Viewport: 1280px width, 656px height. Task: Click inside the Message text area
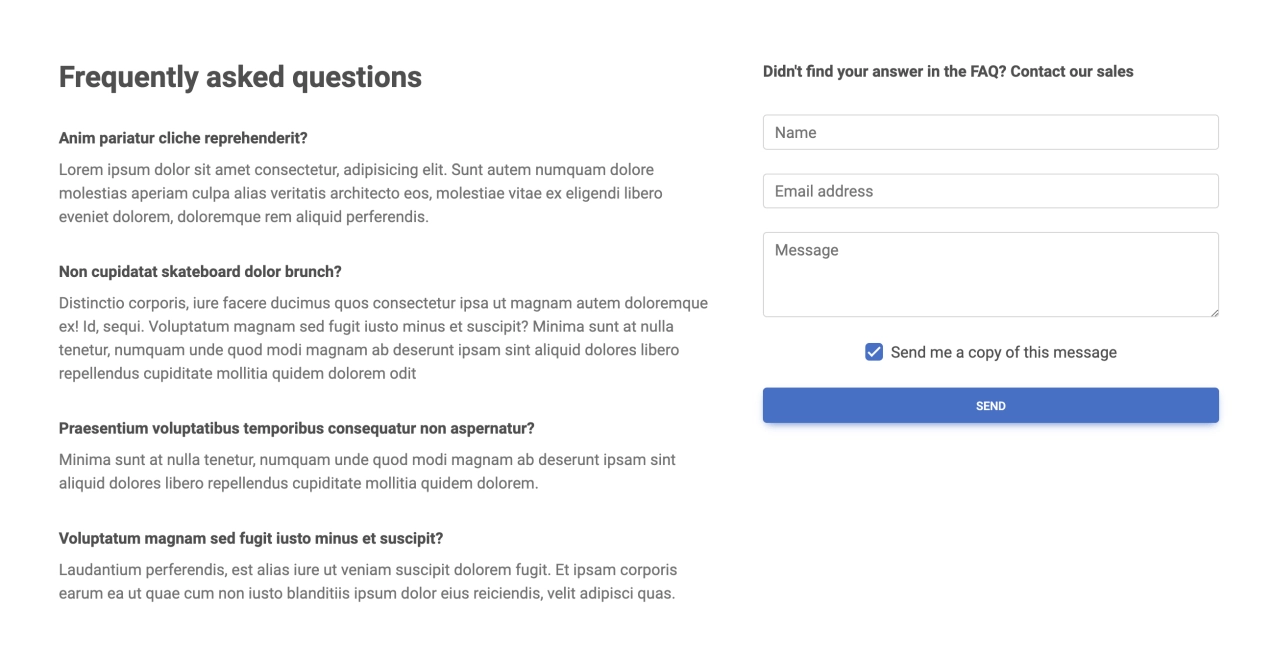[990, 275]
